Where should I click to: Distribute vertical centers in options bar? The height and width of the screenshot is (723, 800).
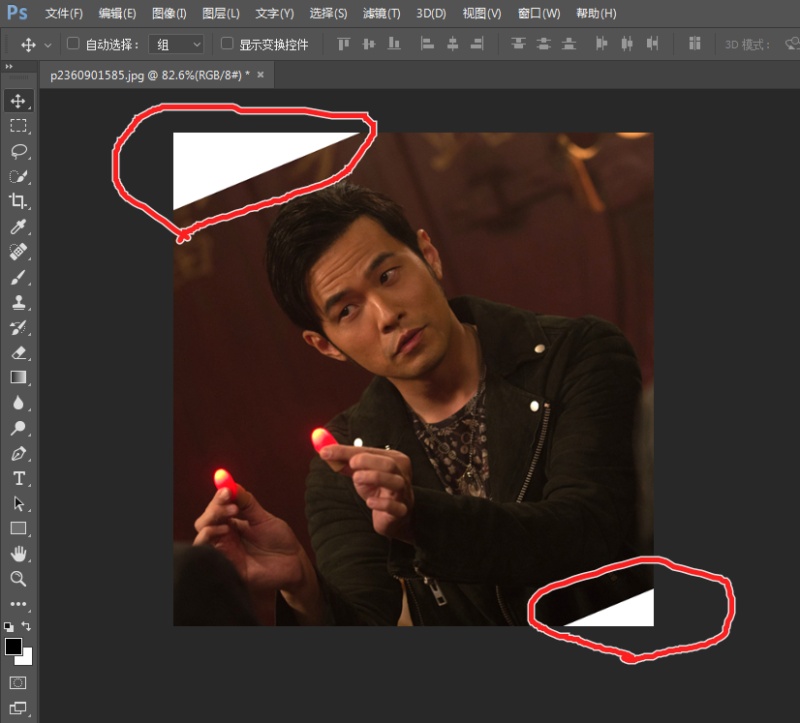click(543, 44)
